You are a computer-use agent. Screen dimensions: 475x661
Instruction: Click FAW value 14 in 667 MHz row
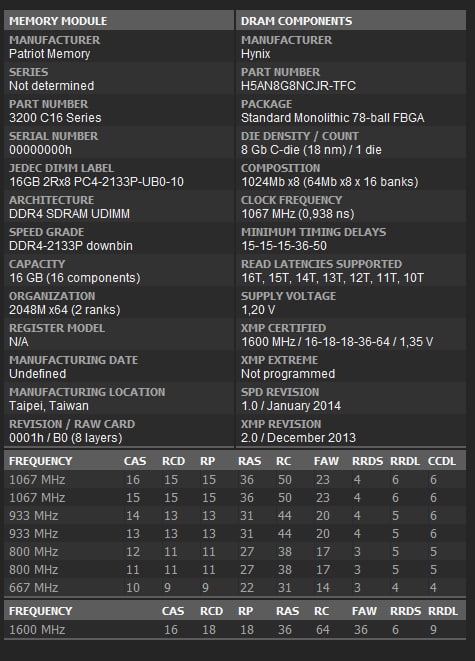tap(323, 588)
